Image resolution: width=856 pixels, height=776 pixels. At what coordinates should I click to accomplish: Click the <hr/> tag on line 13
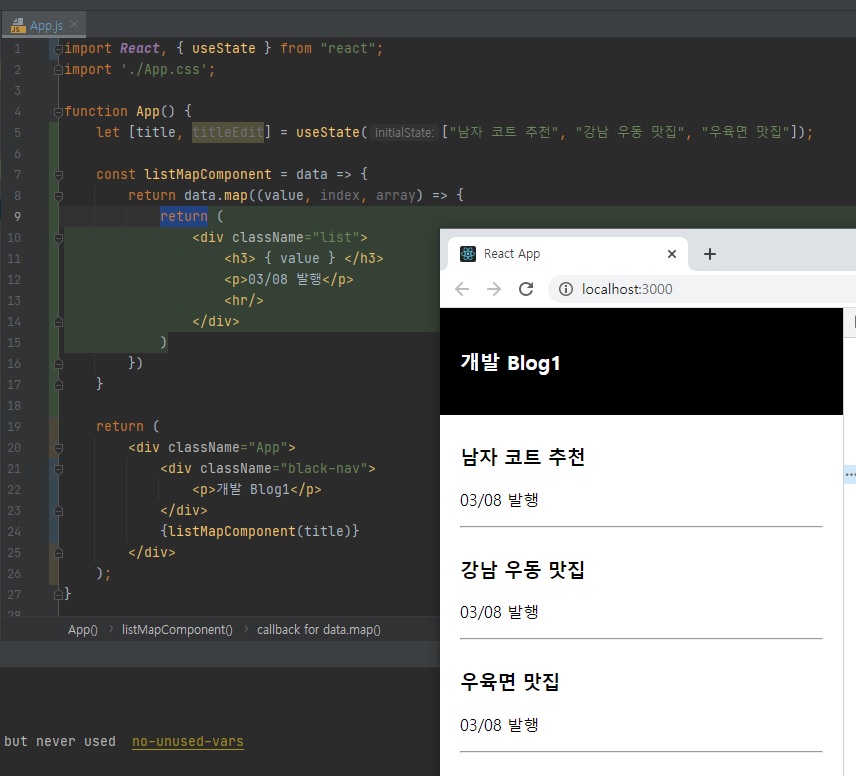tap(243, 300)
